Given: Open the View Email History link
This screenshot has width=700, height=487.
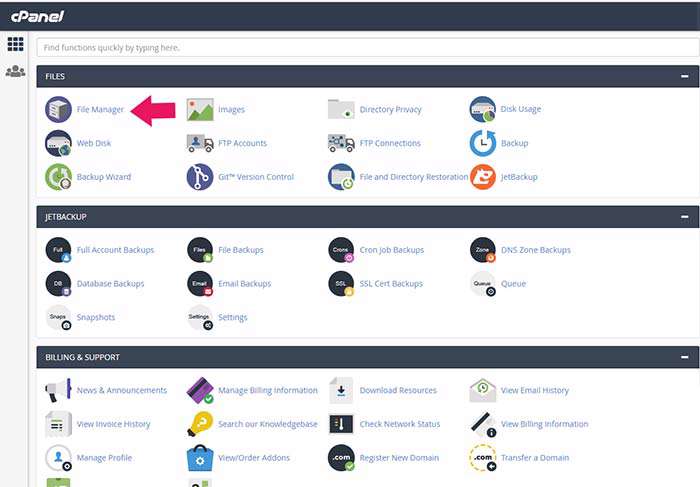Looking at the screenshot, I should pyautogui.click(x=535, y=391).
